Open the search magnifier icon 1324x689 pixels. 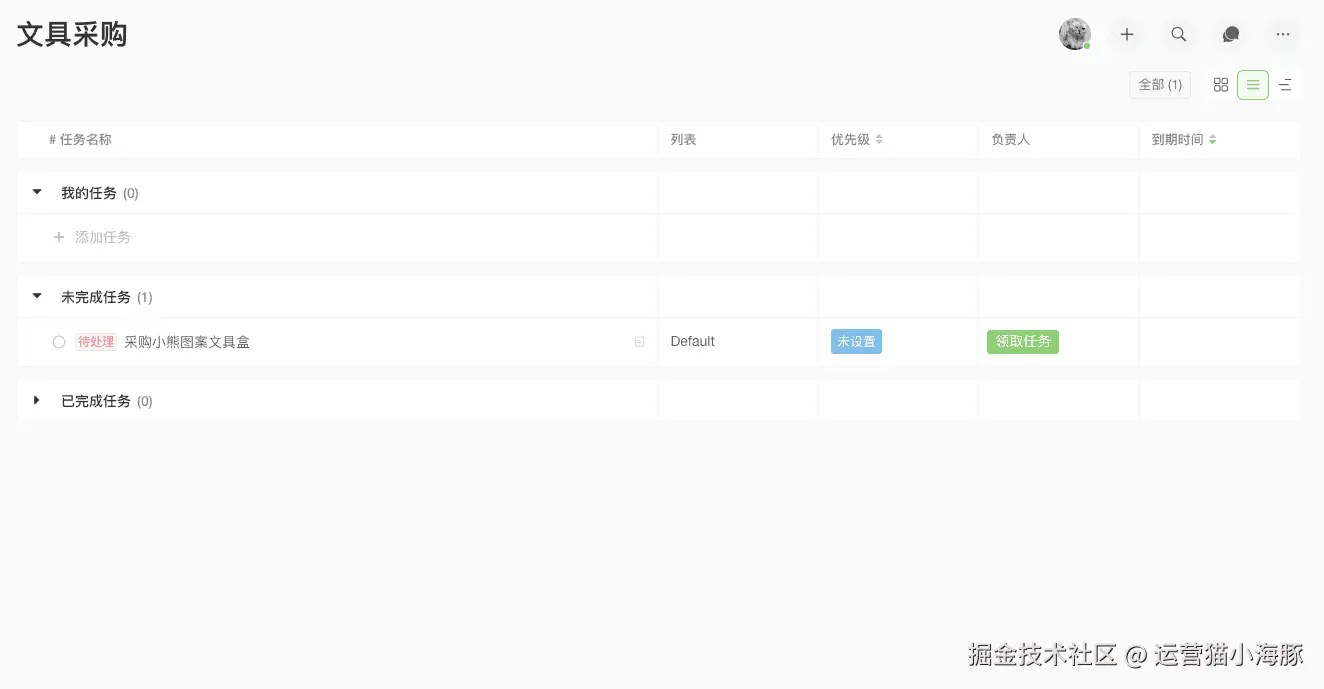pos(1179,34)
